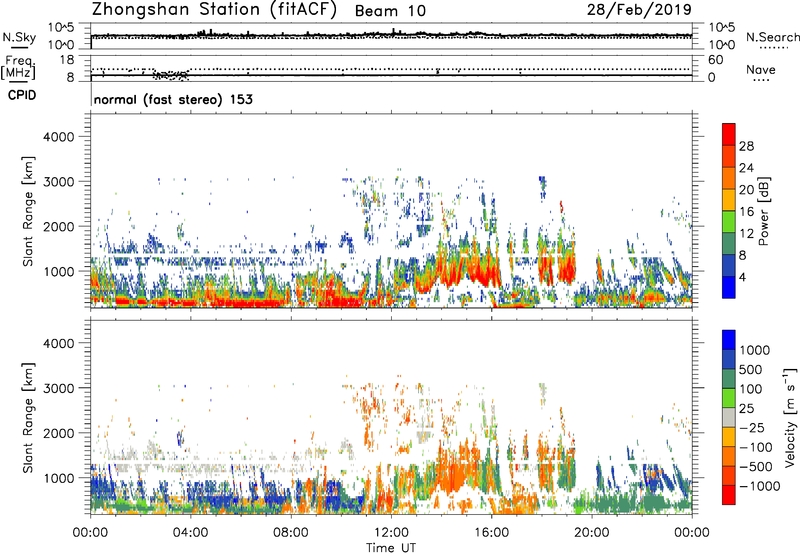Click the gray segment of velocity colorbar
Screen dimensions: 800x554
[729, 418]
